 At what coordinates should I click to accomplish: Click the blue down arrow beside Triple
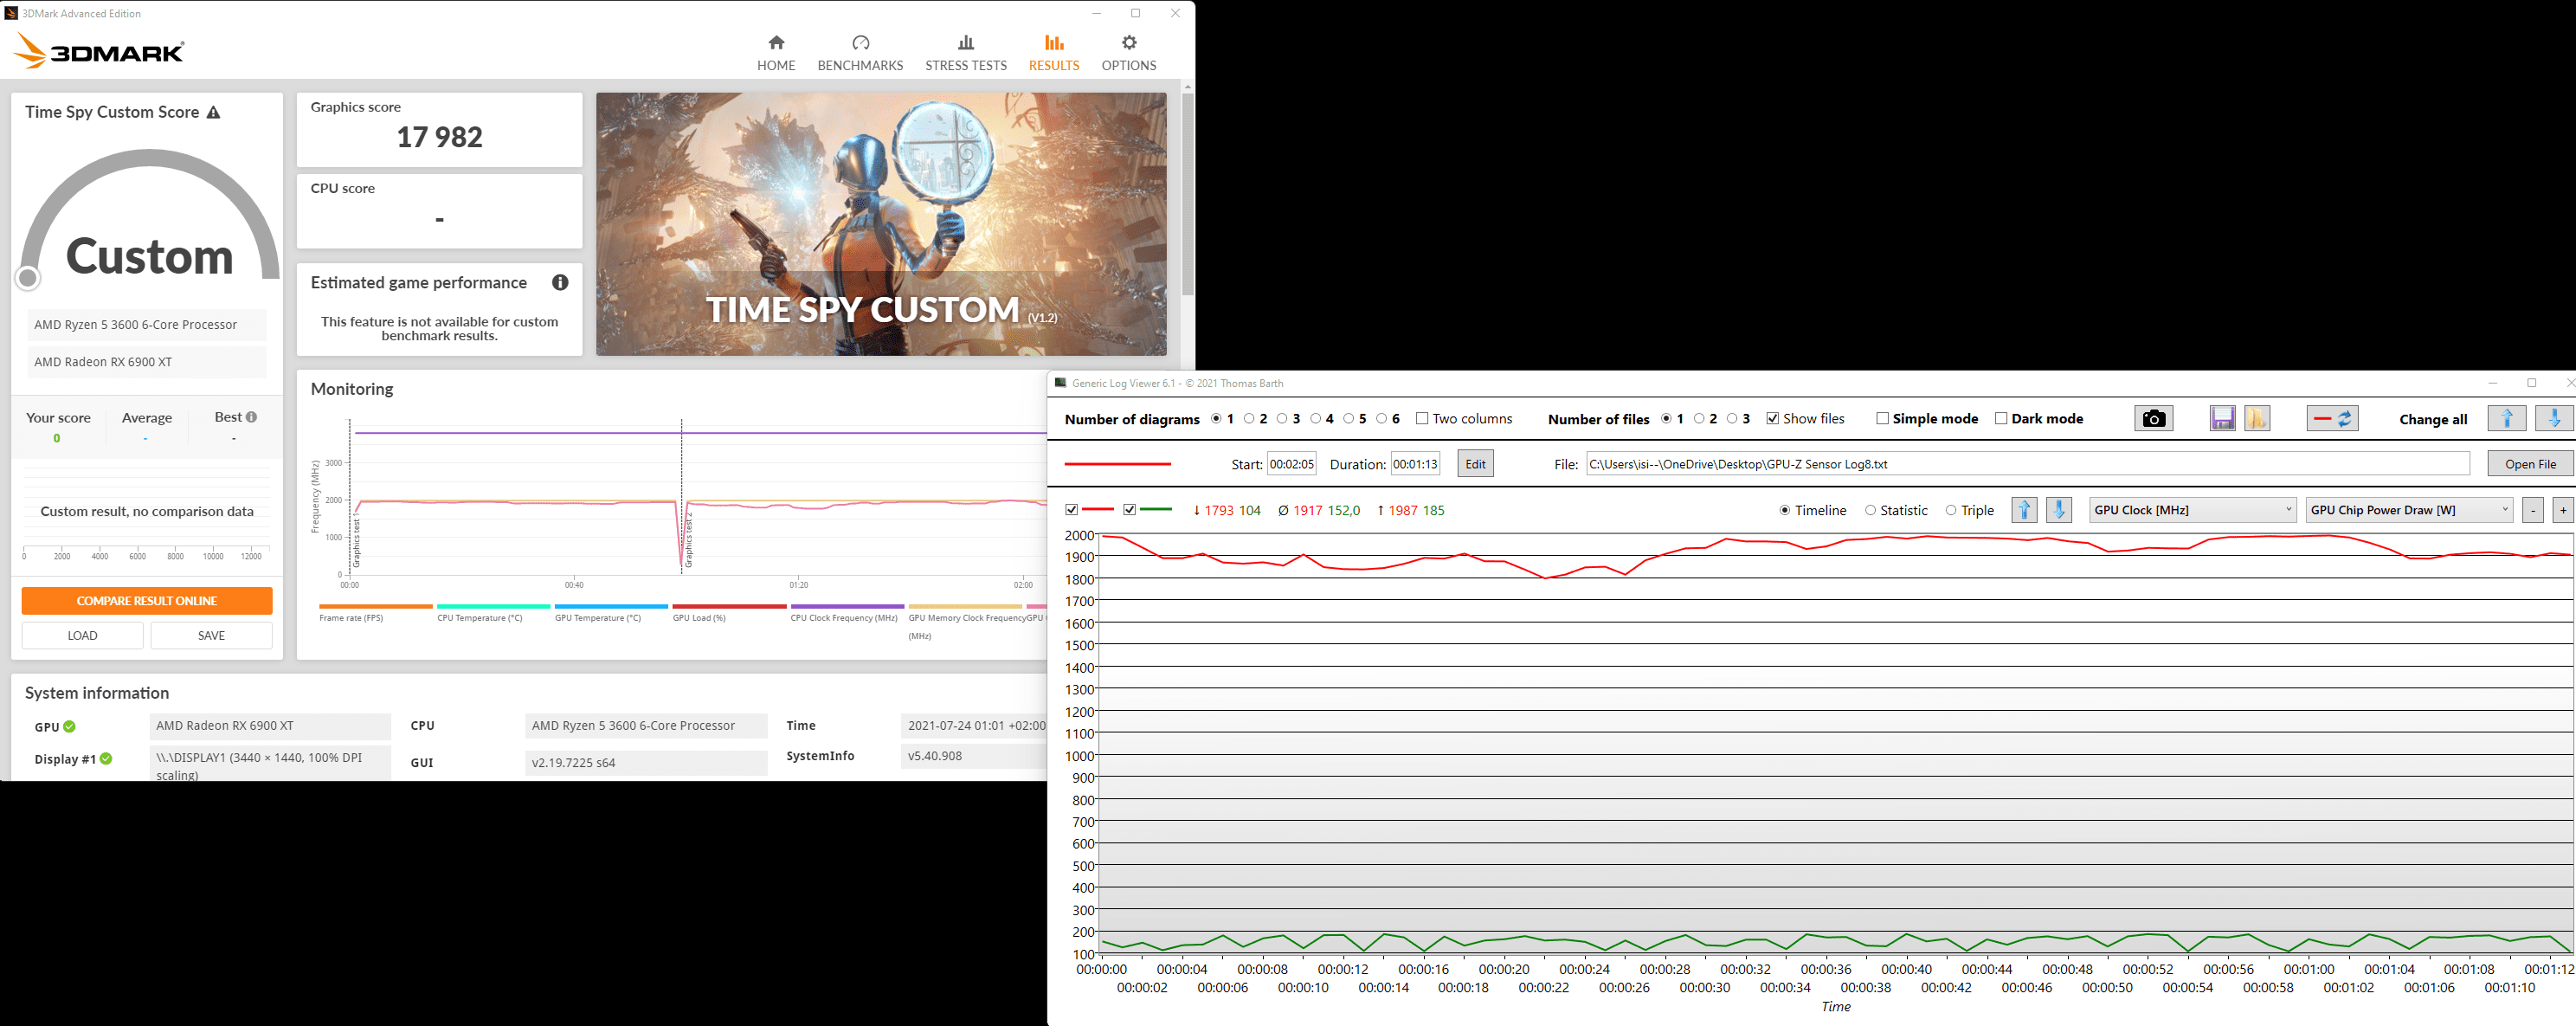tap(2058, 510)
